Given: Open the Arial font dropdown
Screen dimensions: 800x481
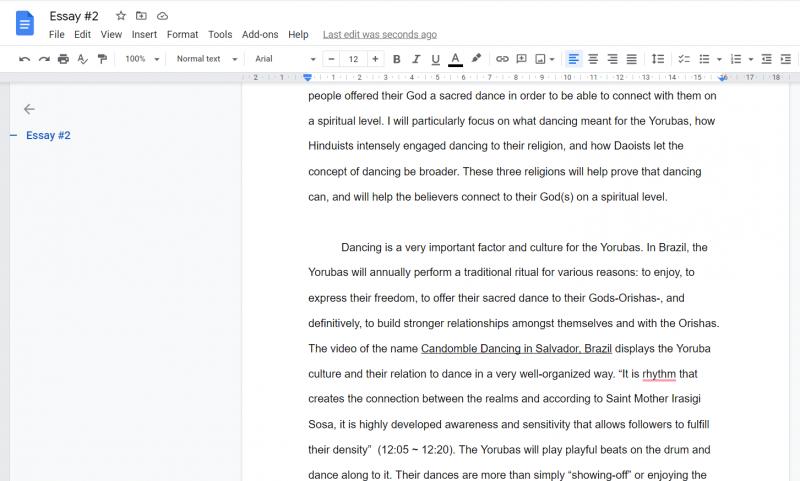Looking at the screenshot, I should [285, 59].
